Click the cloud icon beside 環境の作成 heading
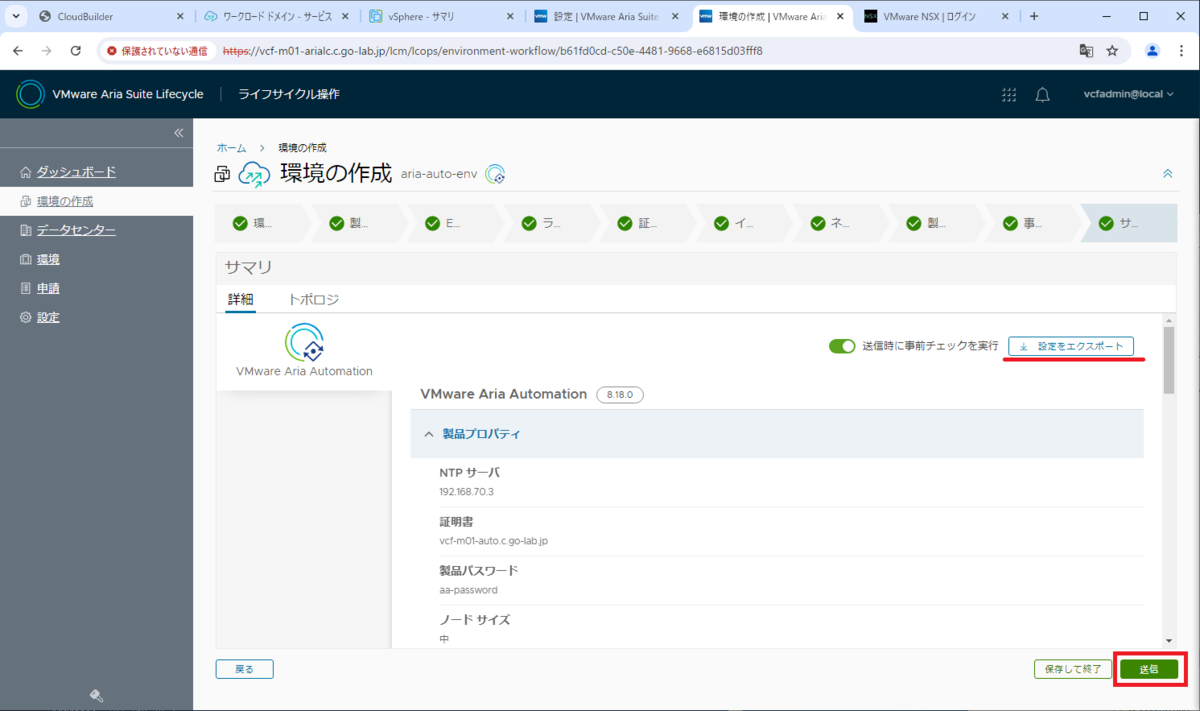Viewport: 1200px width, 711px height. (x=254, y=175)
